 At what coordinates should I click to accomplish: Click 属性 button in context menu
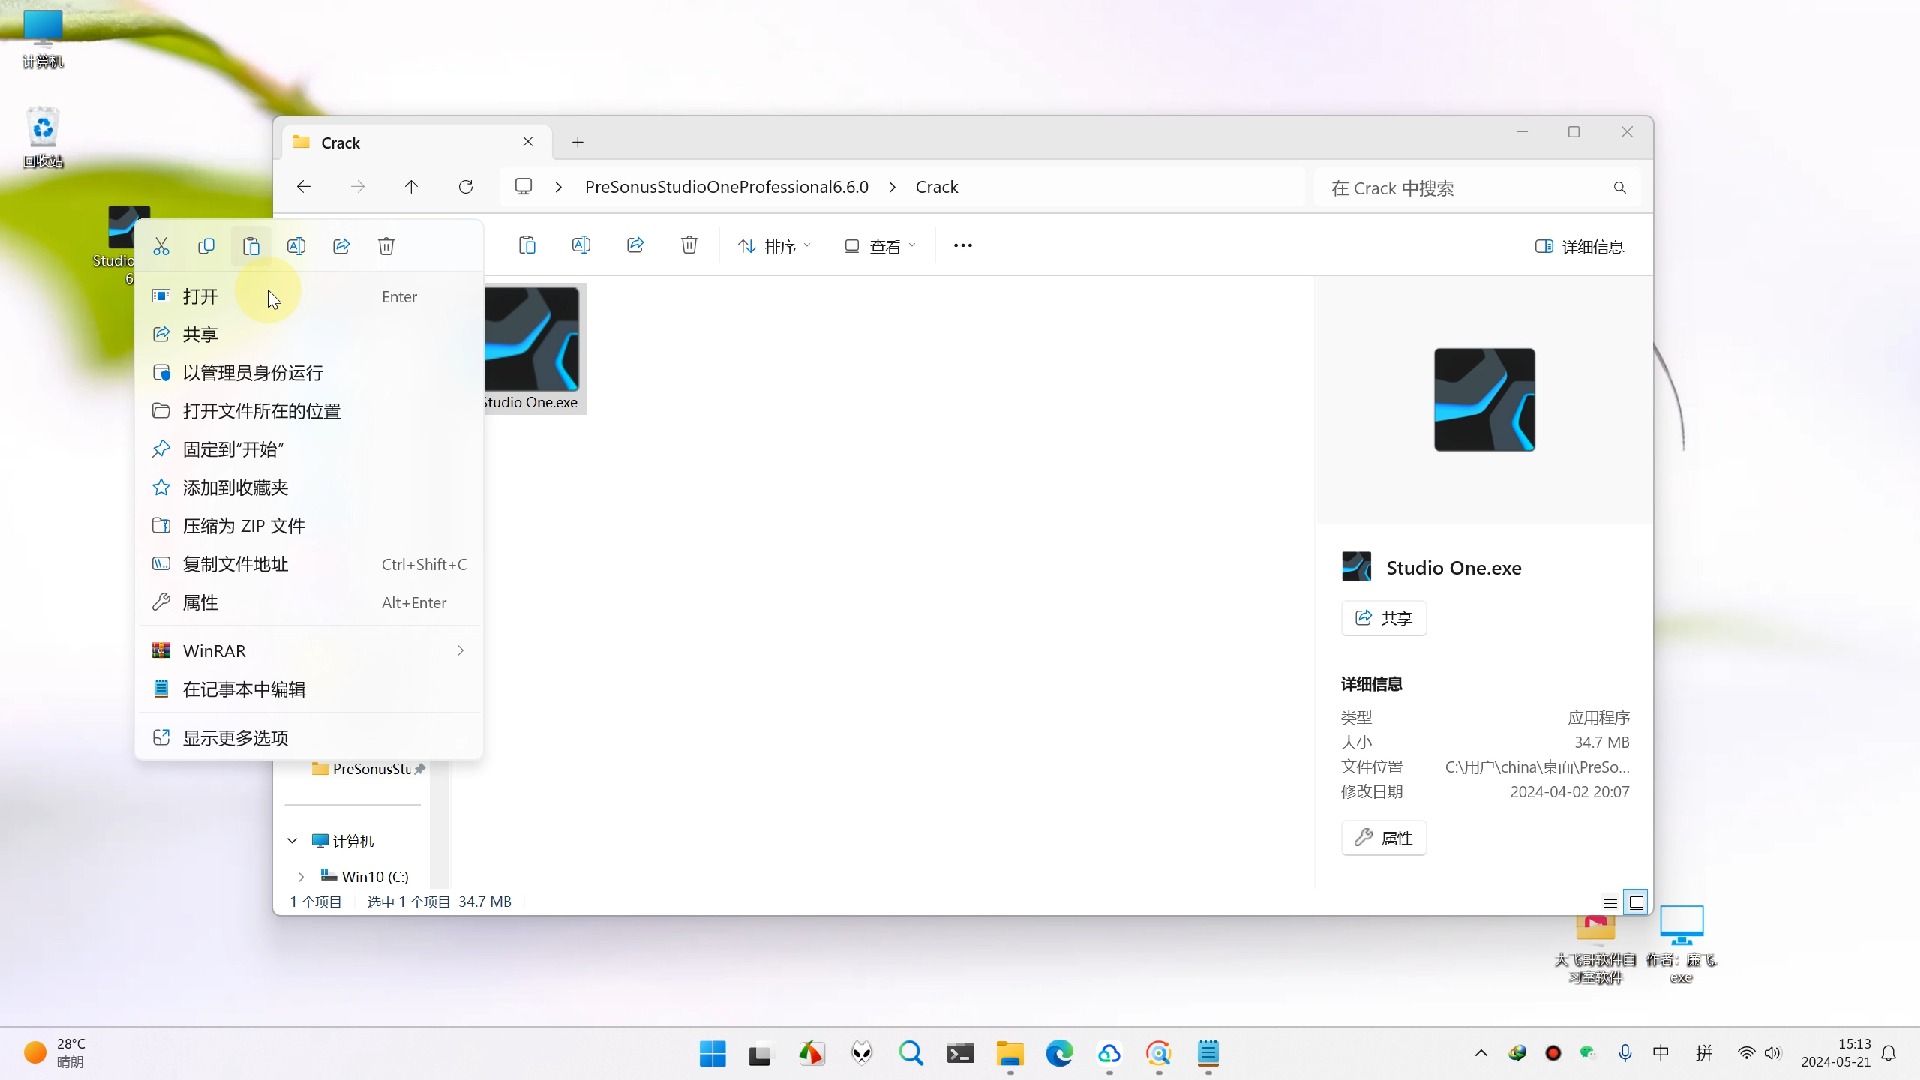point(200,601)
